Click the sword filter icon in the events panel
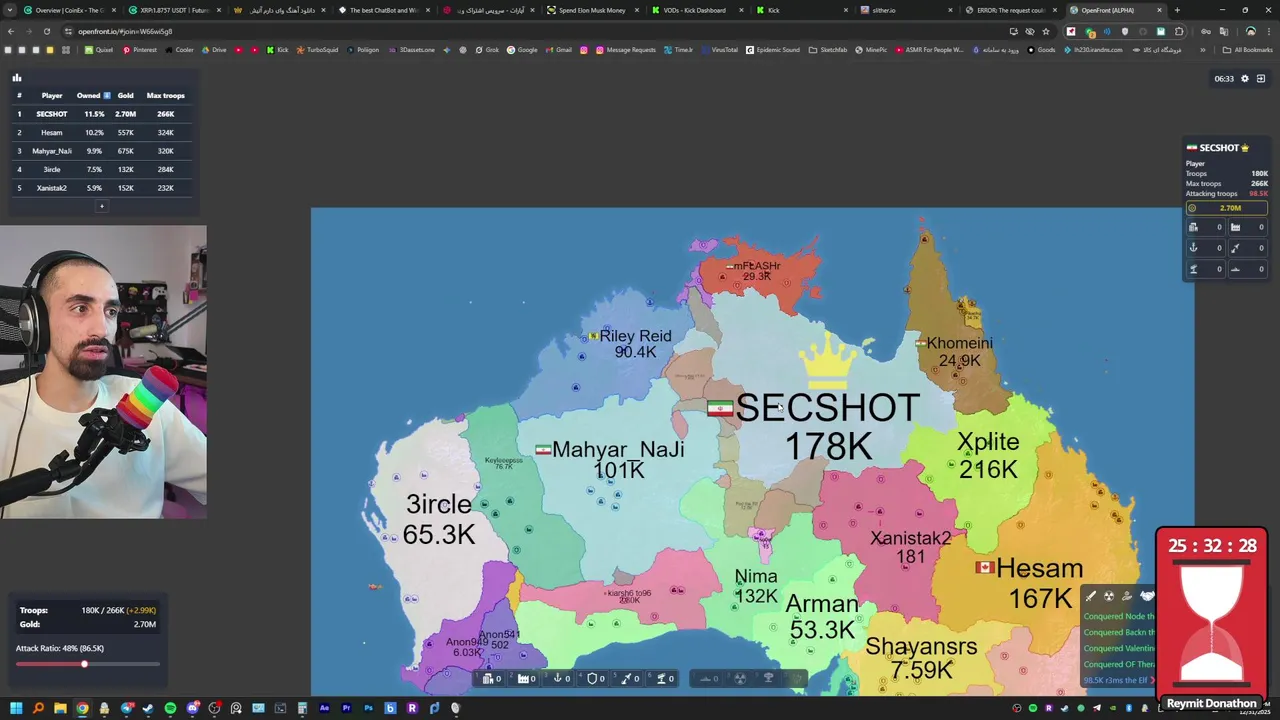This screenshot has width=1280, height=720. click(x=1091, y=596)
